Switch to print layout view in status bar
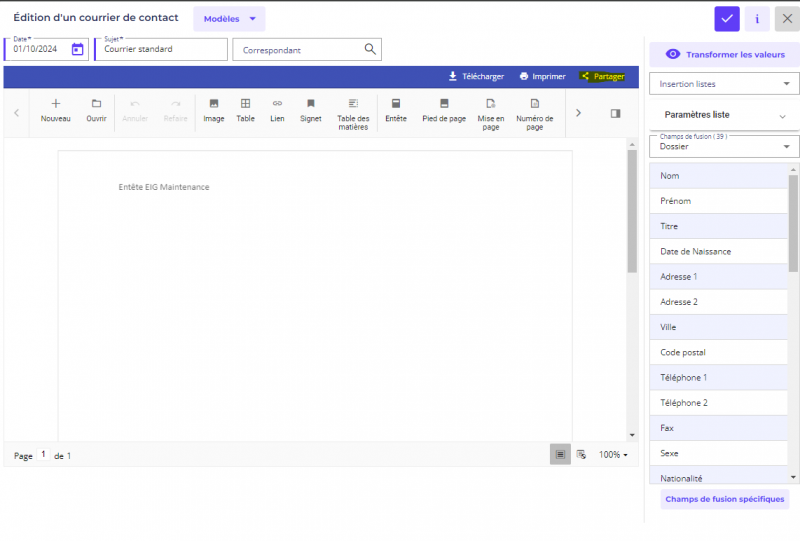 pos(560,454)
